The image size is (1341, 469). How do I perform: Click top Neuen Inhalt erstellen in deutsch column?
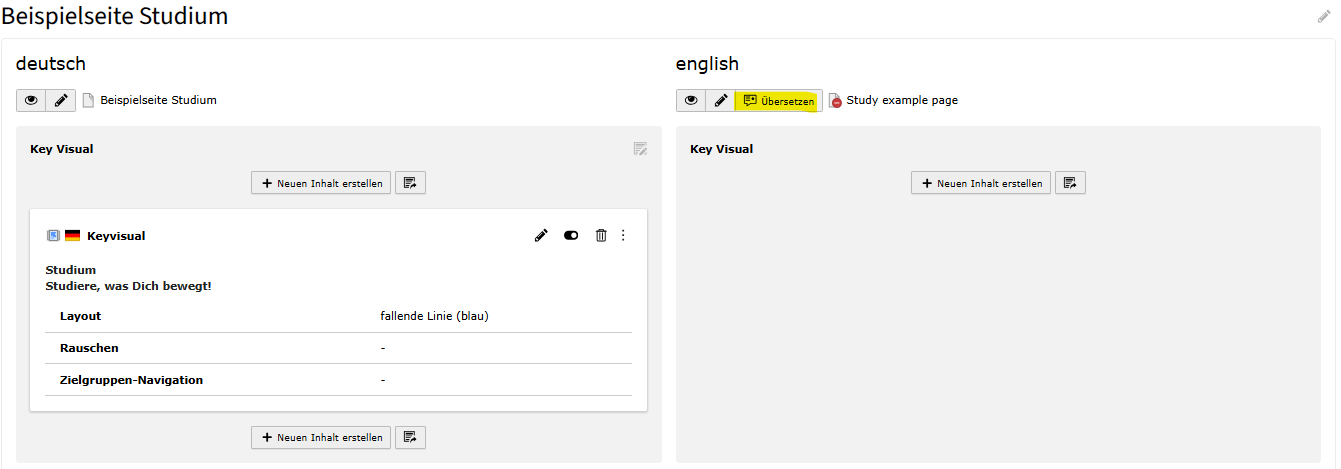coord(321,183)
